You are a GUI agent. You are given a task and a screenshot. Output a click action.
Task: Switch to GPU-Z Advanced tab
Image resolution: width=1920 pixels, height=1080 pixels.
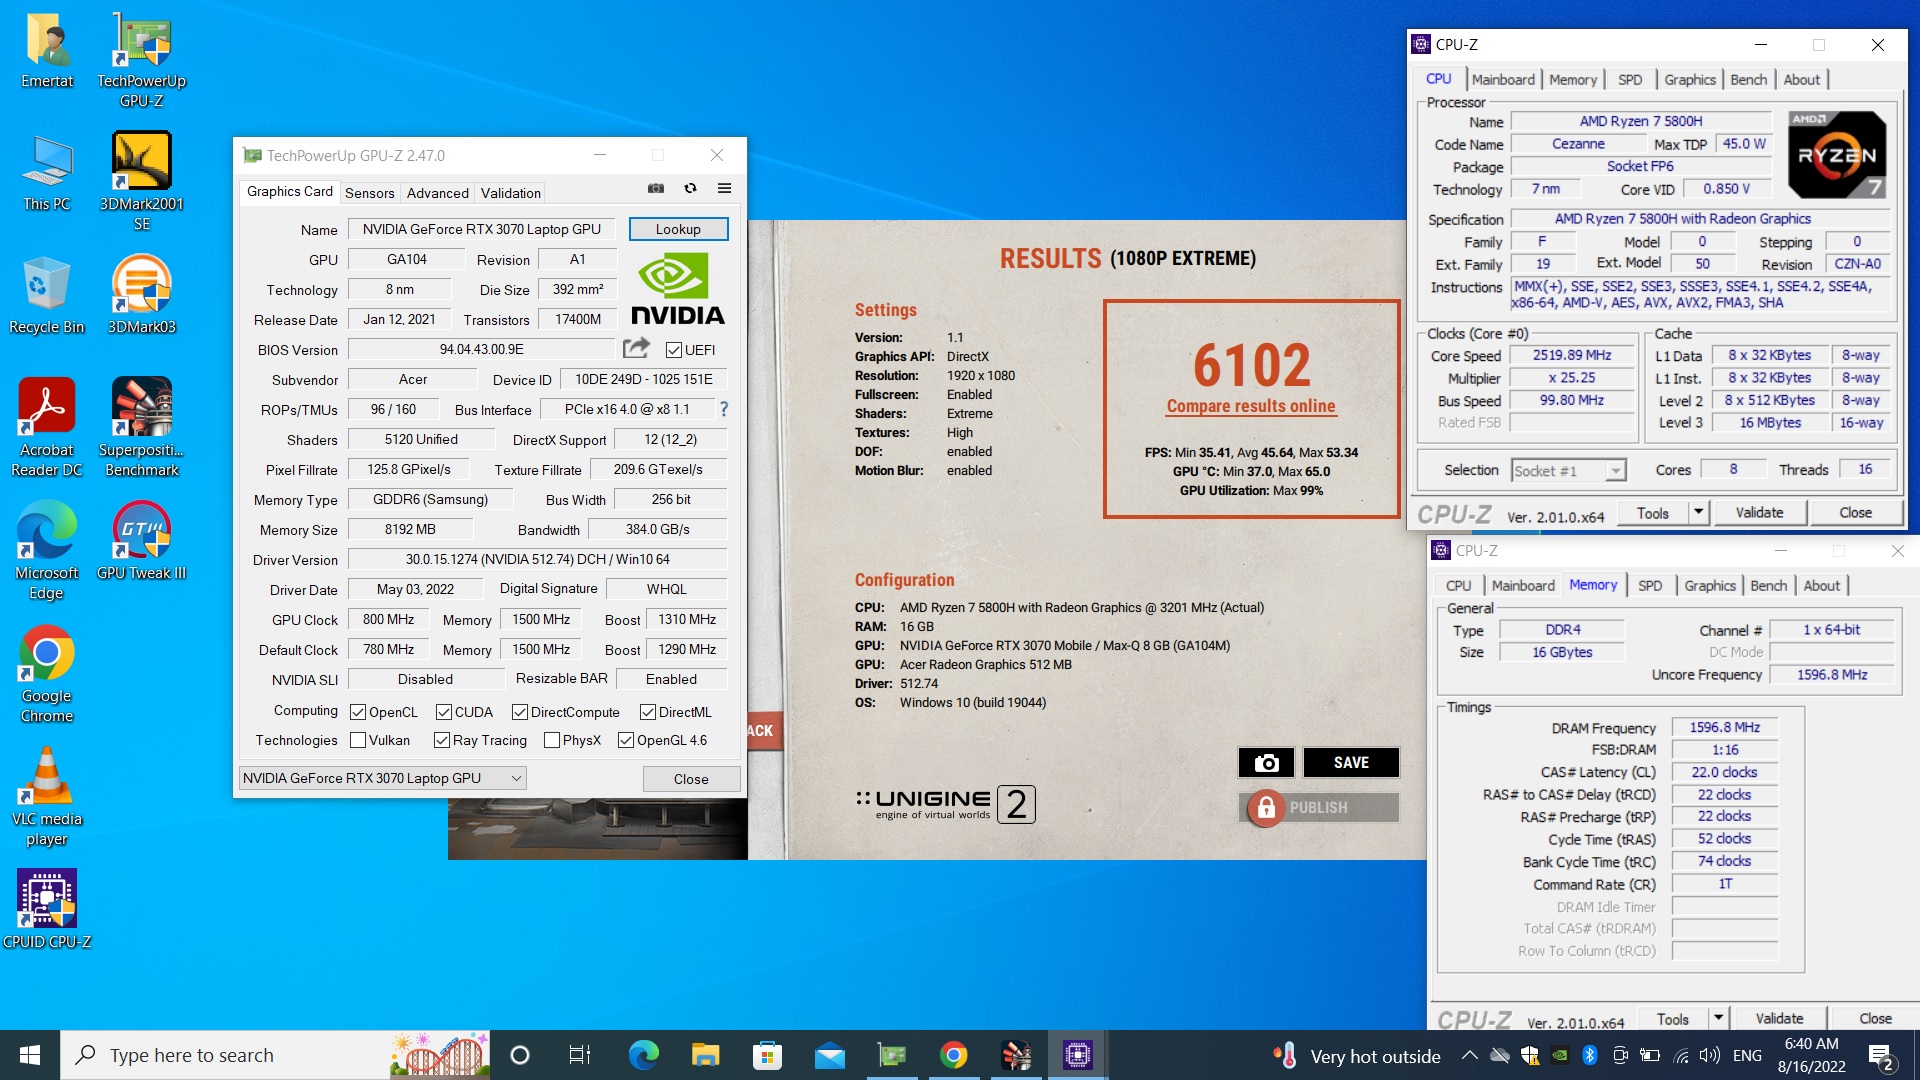[x=437, y=193]
